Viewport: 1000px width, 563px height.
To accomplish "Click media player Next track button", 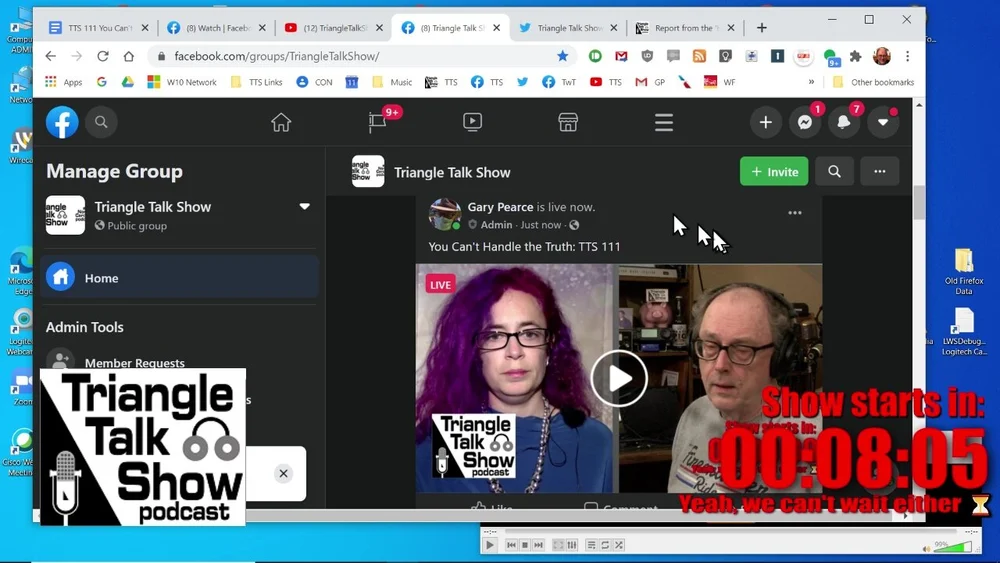I will (538, 545).
